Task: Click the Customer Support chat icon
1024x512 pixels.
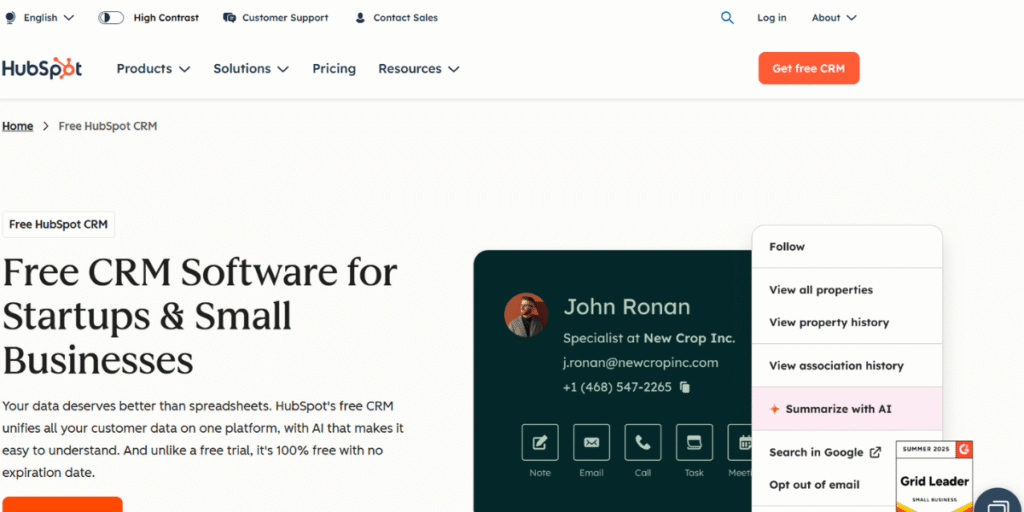Action: coord(229,18)
